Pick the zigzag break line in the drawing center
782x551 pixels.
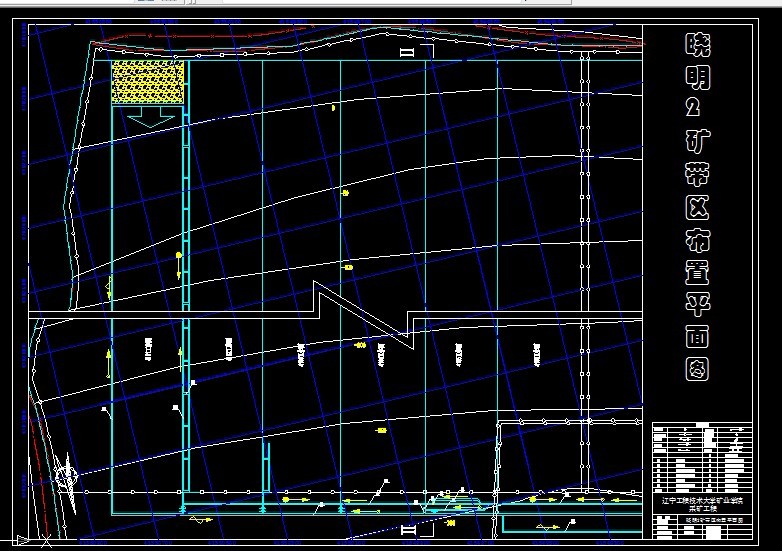(364, 315)
